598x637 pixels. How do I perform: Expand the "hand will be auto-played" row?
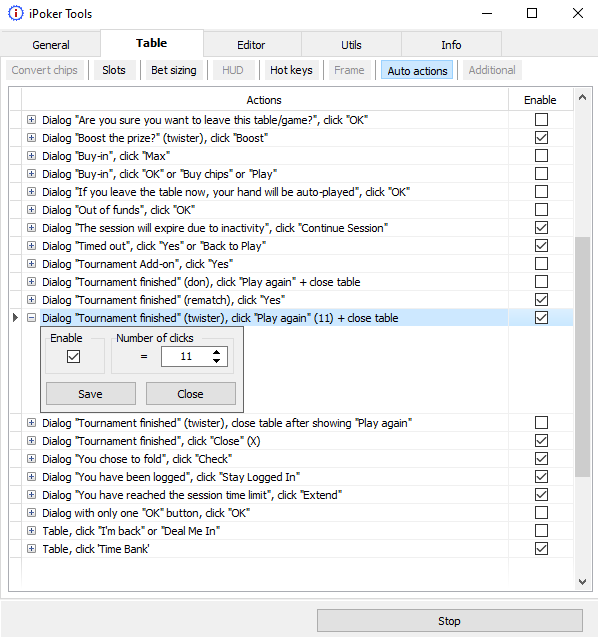click(31, 192)
